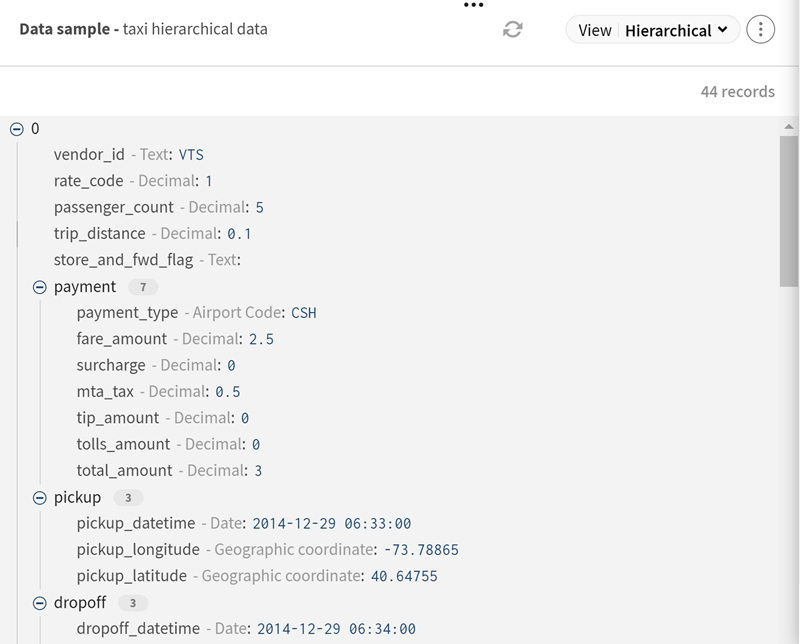Select the payment_type field
This screenshot has height=644, width=800.
pyautogui.click(x=127, y=313)
